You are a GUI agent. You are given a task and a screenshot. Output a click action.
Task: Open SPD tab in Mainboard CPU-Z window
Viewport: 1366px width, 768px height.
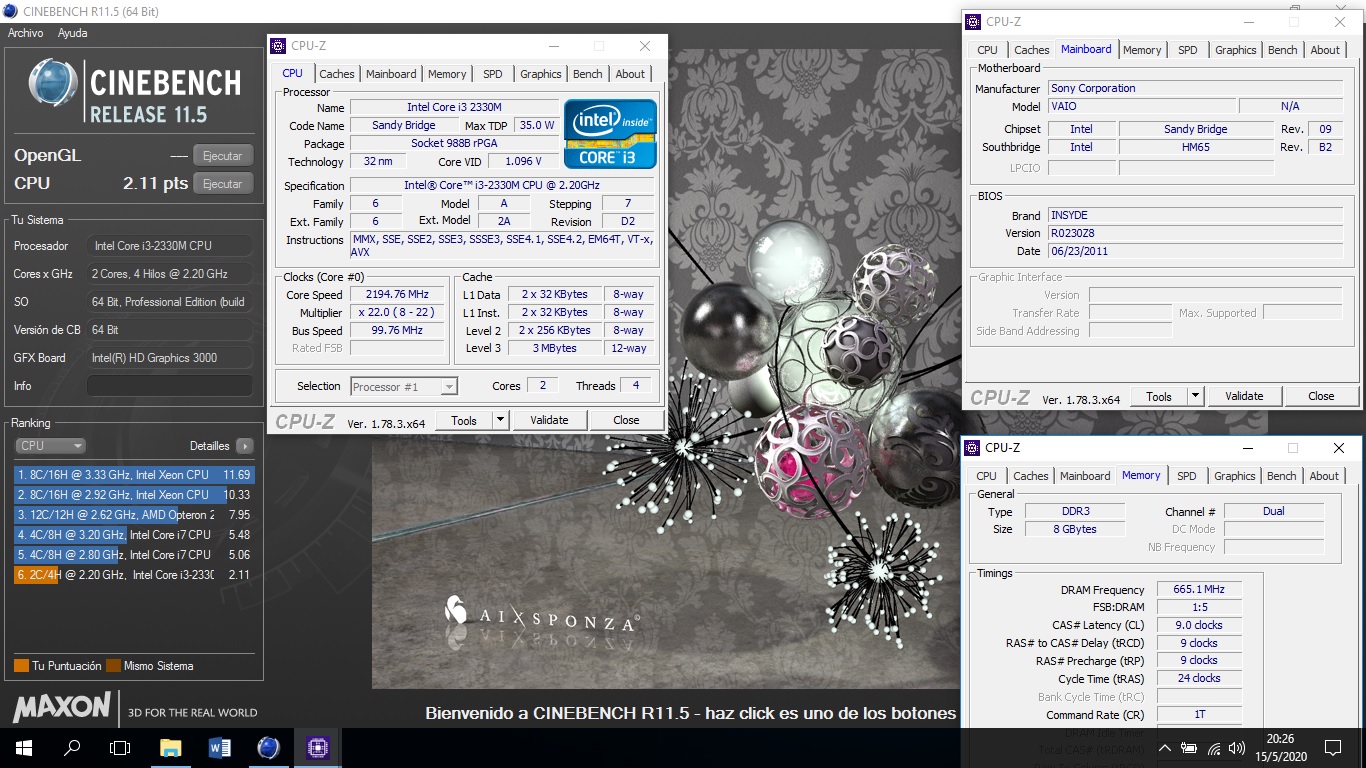point(1188,50)
